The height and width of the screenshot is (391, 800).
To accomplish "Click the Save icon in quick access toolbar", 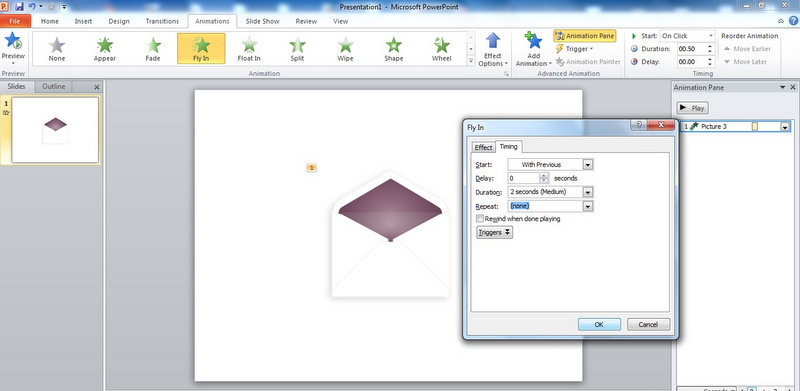I will tap(19, 7).
